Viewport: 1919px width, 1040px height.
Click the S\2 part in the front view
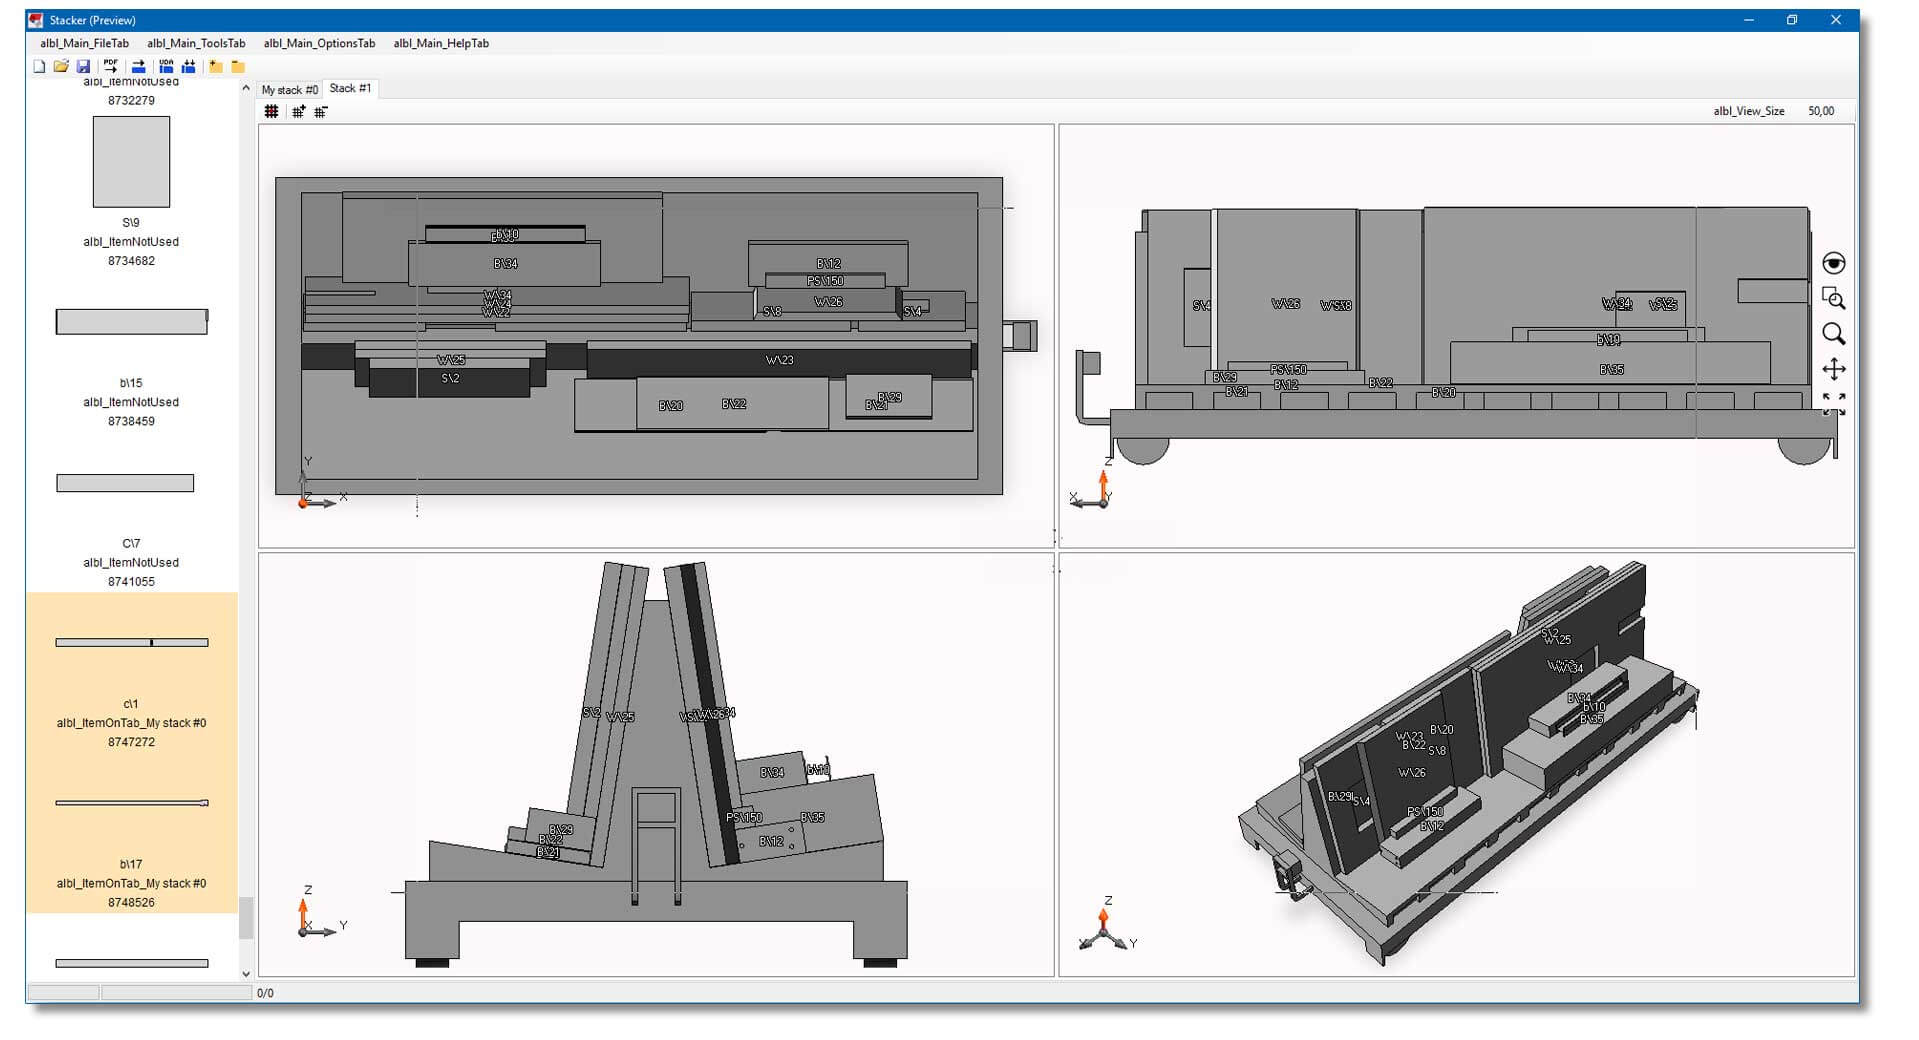tap(591, 713)
